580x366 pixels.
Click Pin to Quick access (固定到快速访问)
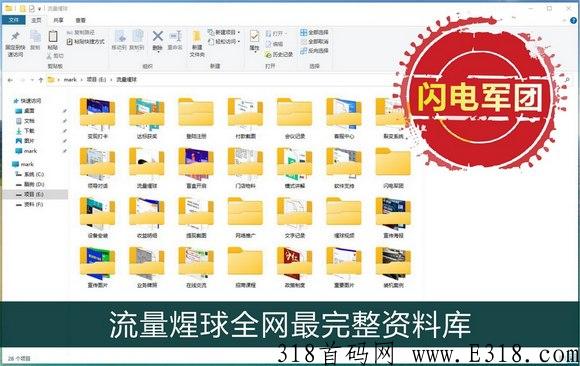pos(15,44)
